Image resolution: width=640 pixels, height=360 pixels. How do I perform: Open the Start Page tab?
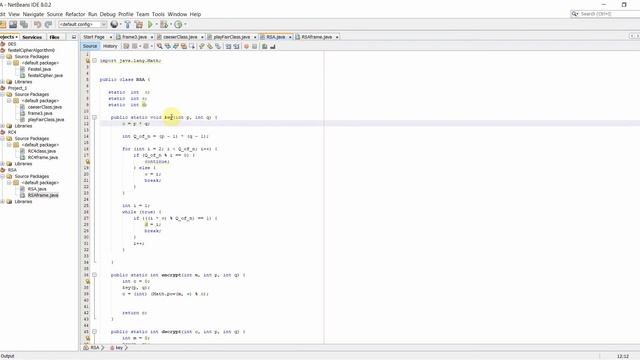pos(94,37)
